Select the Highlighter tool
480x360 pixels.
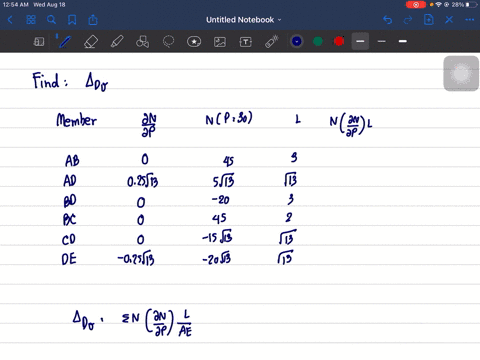117,42
